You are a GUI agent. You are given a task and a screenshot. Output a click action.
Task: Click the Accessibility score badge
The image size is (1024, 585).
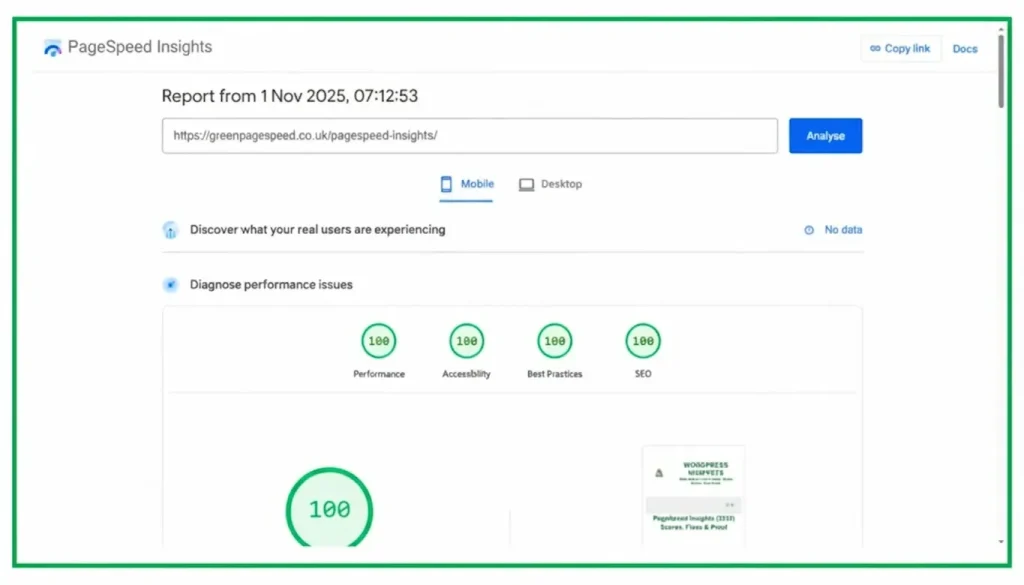coord(466,340)
